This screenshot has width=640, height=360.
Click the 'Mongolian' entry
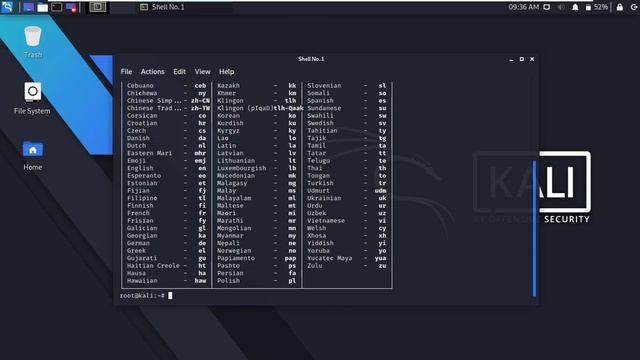coord(234,228)
